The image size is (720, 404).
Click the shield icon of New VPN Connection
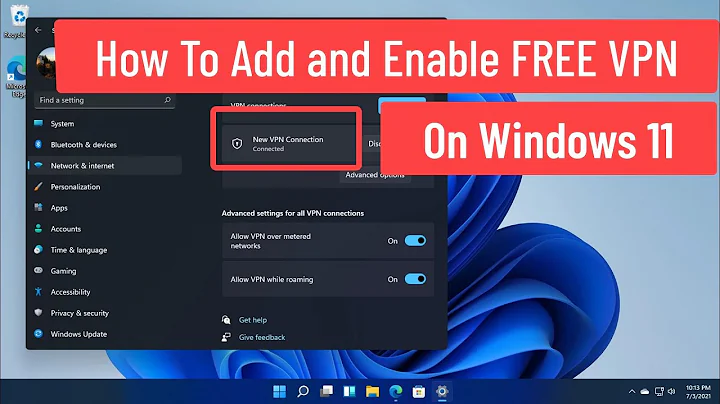(x=237, y=144)
